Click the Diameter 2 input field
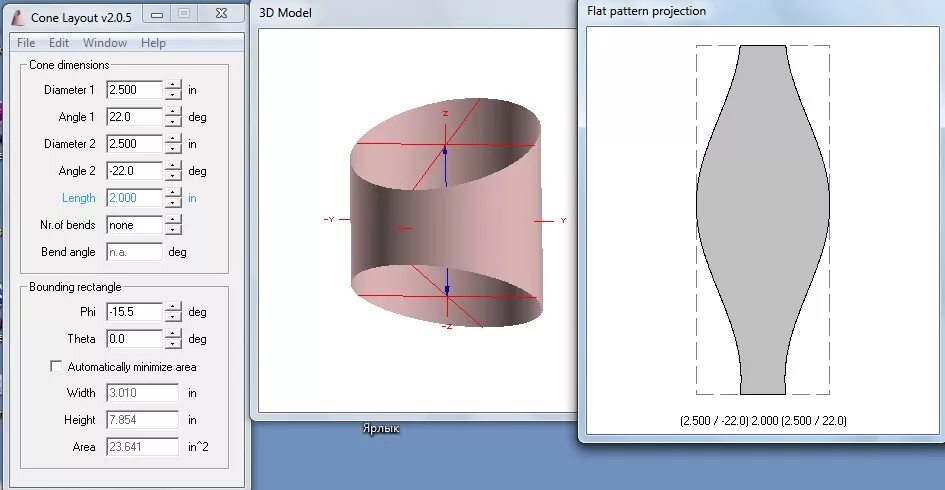Viewport: 945px width, 490px height. 134,144
